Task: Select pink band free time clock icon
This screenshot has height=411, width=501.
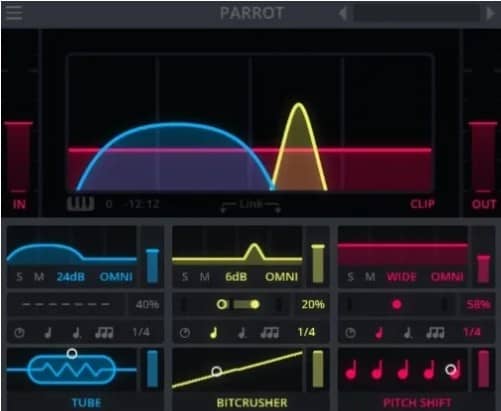Action: [x=350, y=333]
